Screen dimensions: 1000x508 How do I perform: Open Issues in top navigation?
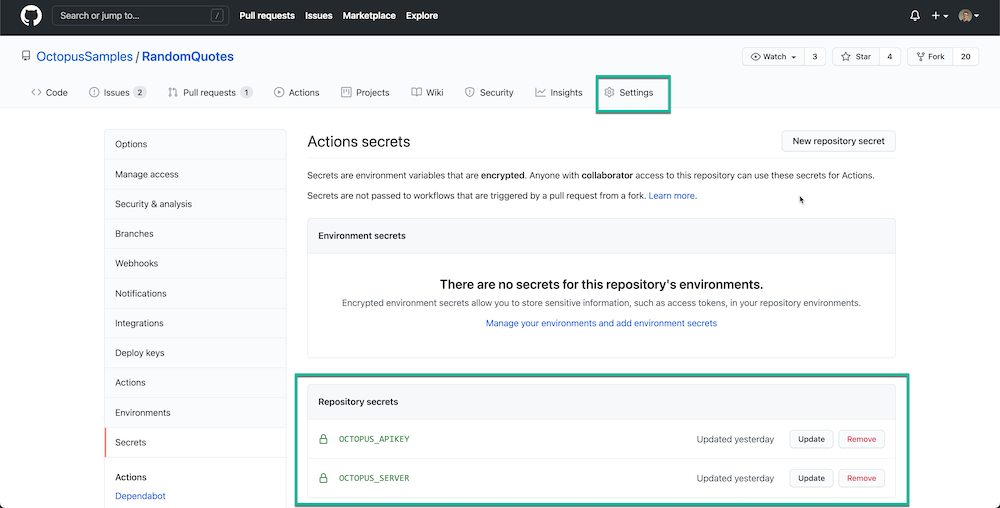point(319,16)
